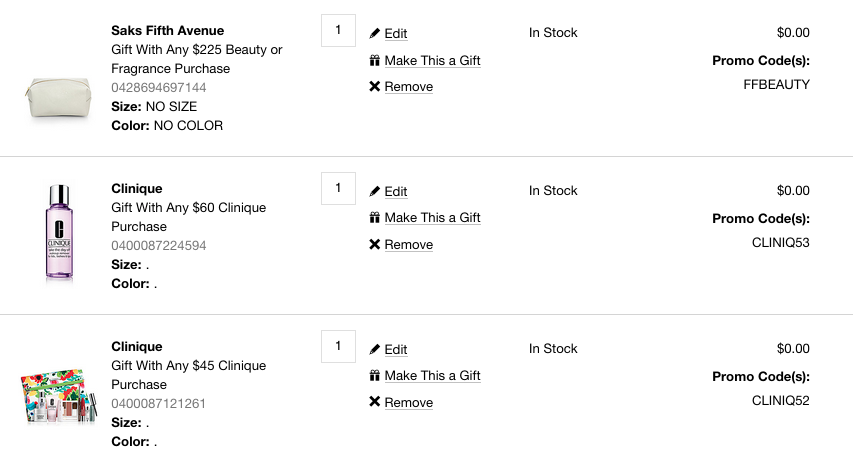This screenshot has height=471, width=853.
Task: Open the Remove link for the Saks cosmetic bag
Action: [x=409, y=86]
